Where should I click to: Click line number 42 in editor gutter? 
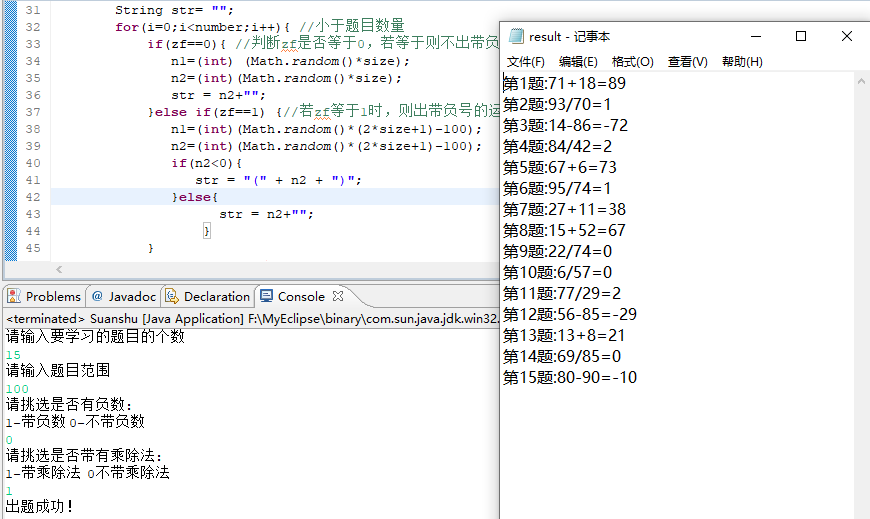[33, 197]
